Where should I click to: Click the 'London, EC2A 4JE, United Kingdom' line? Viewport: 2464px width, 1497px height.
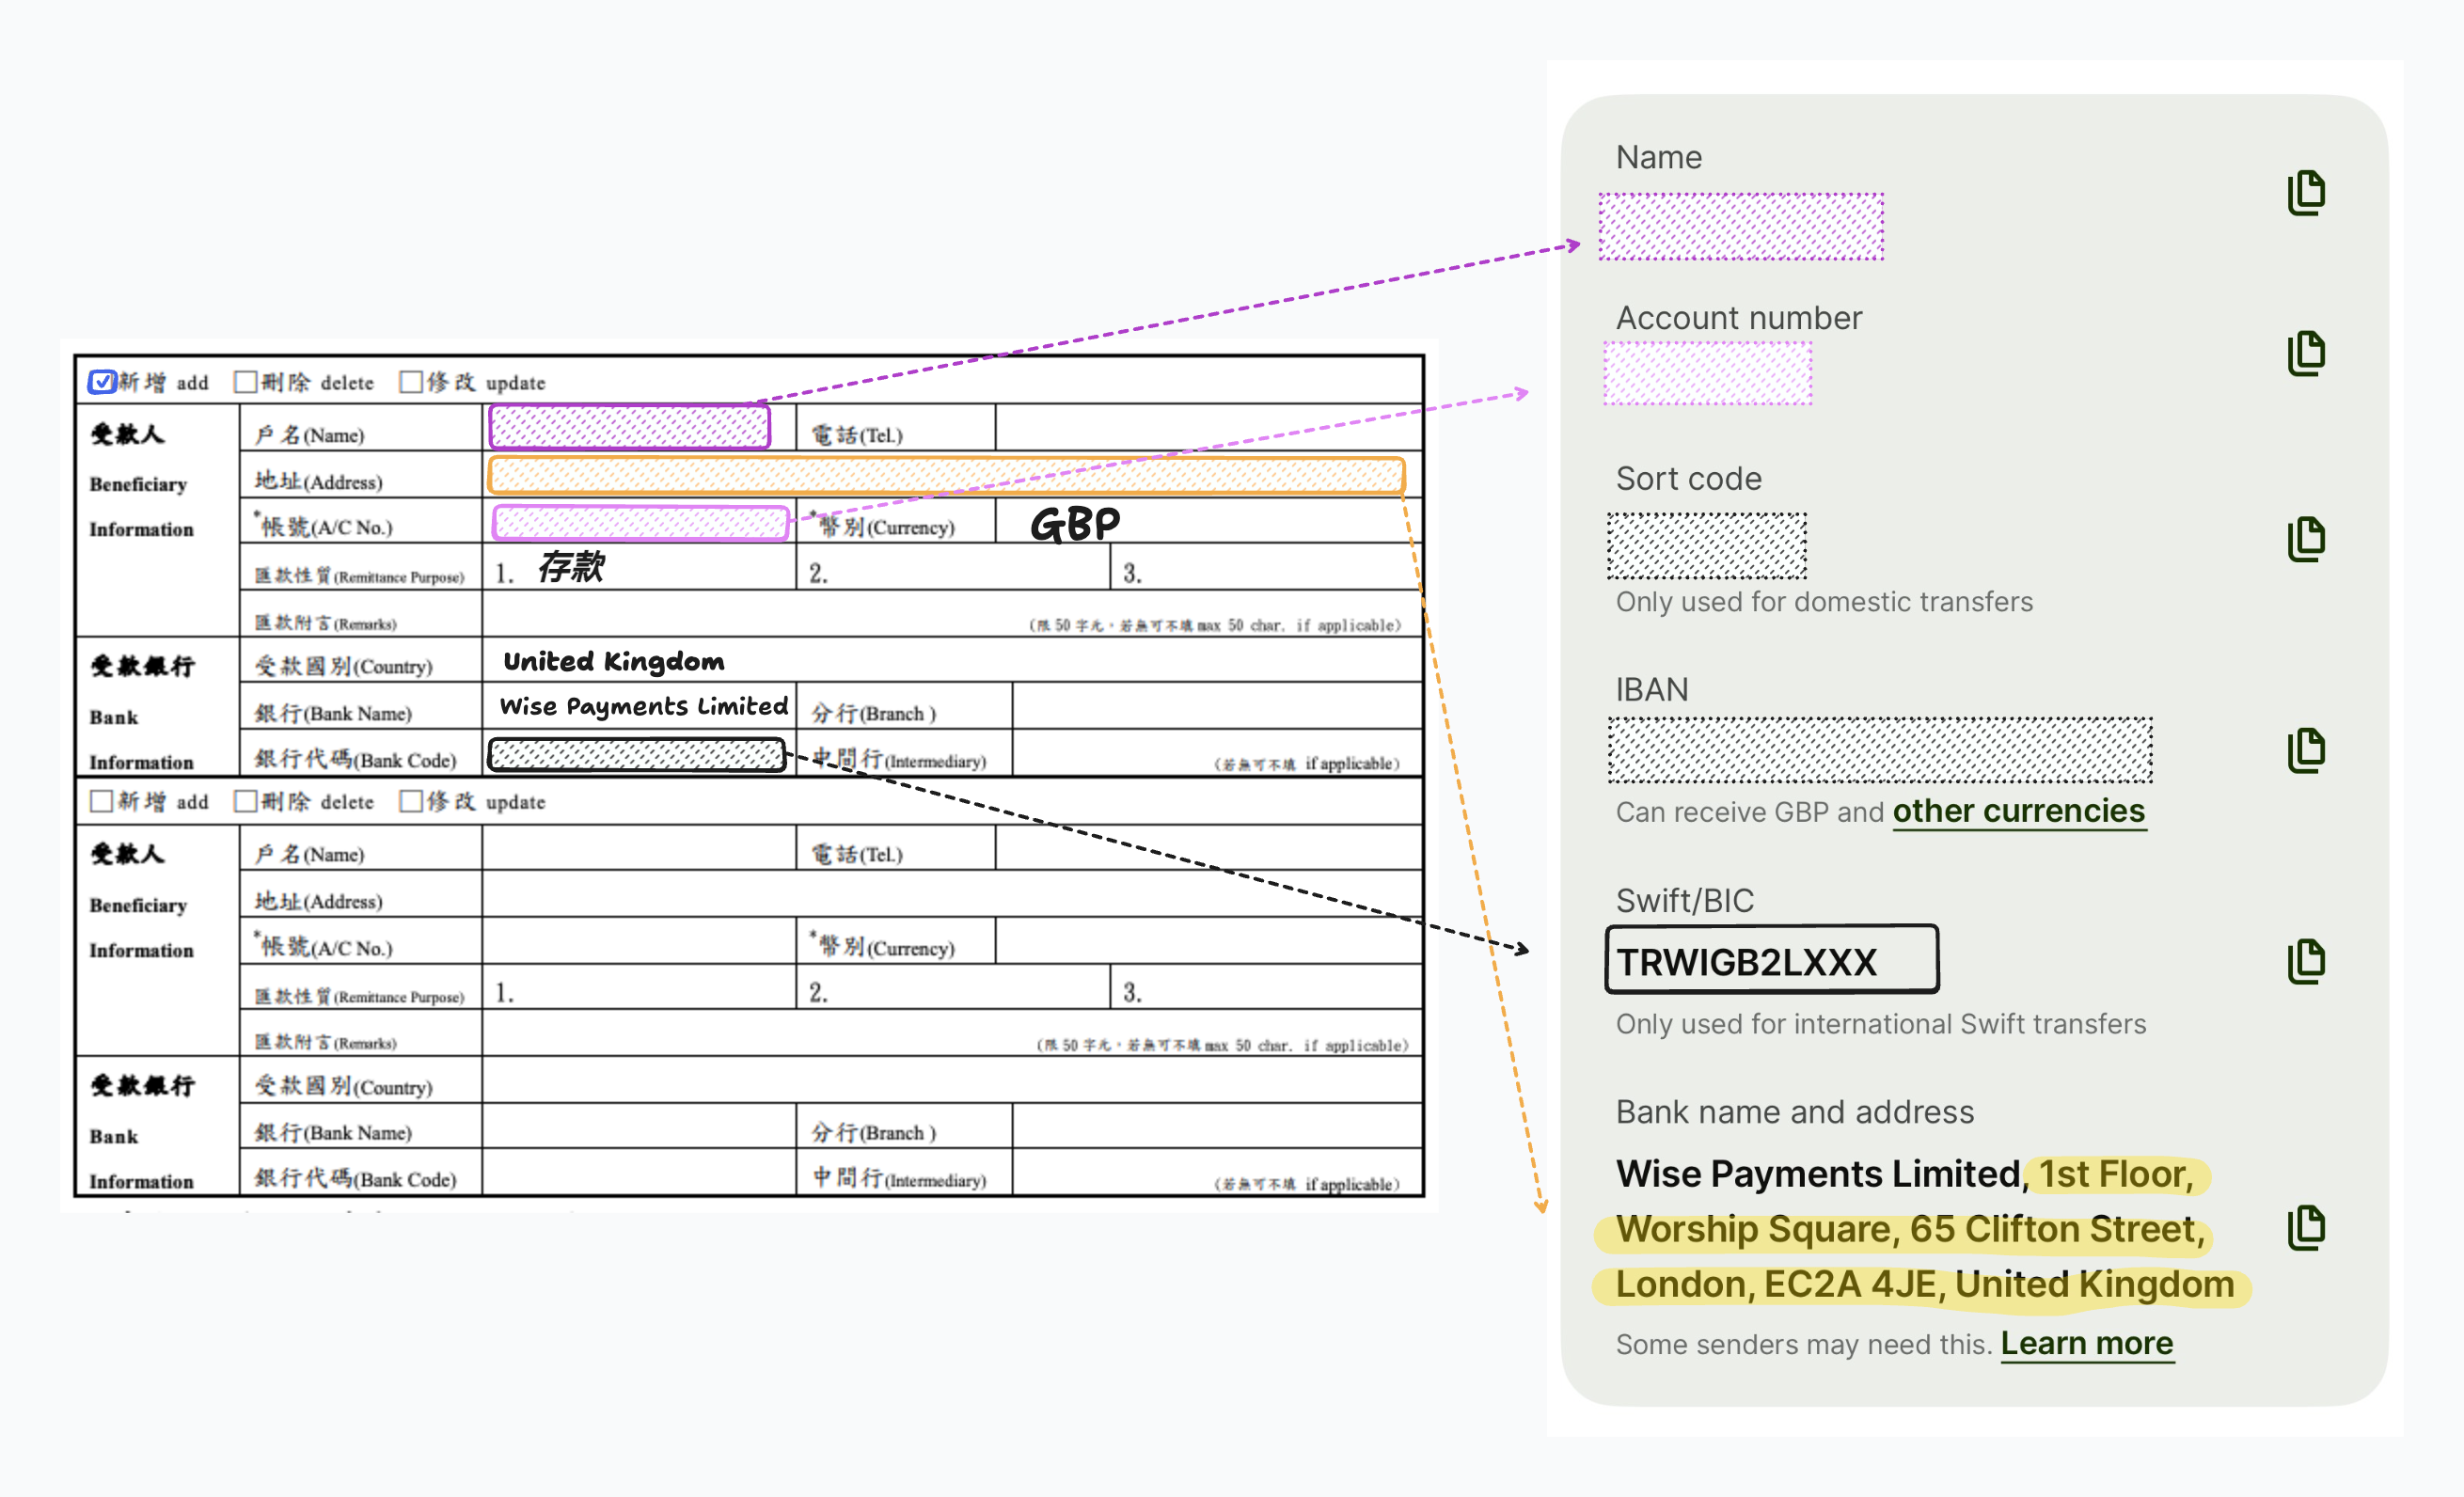(x=1924, y=1284)
